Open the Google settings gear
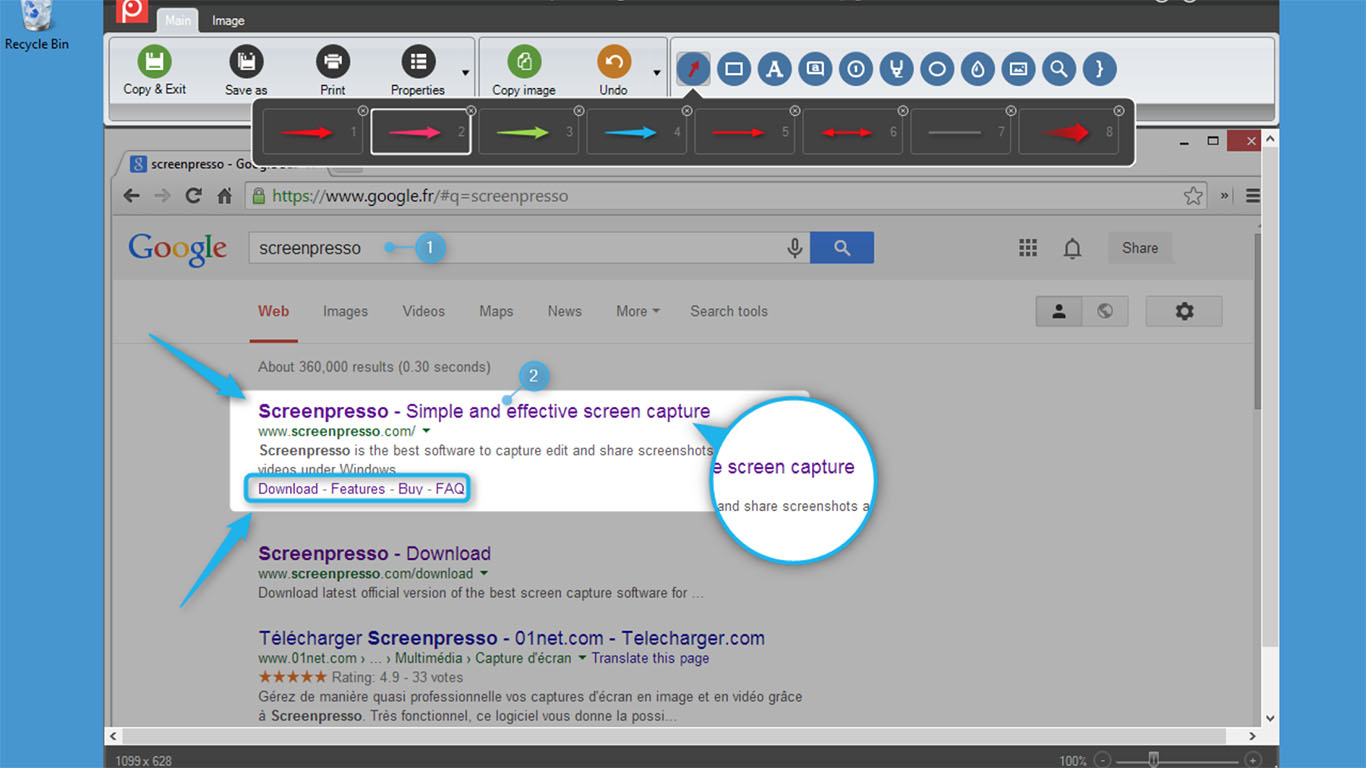The height and width of the screenshot is (768, 1366). 1184,311
